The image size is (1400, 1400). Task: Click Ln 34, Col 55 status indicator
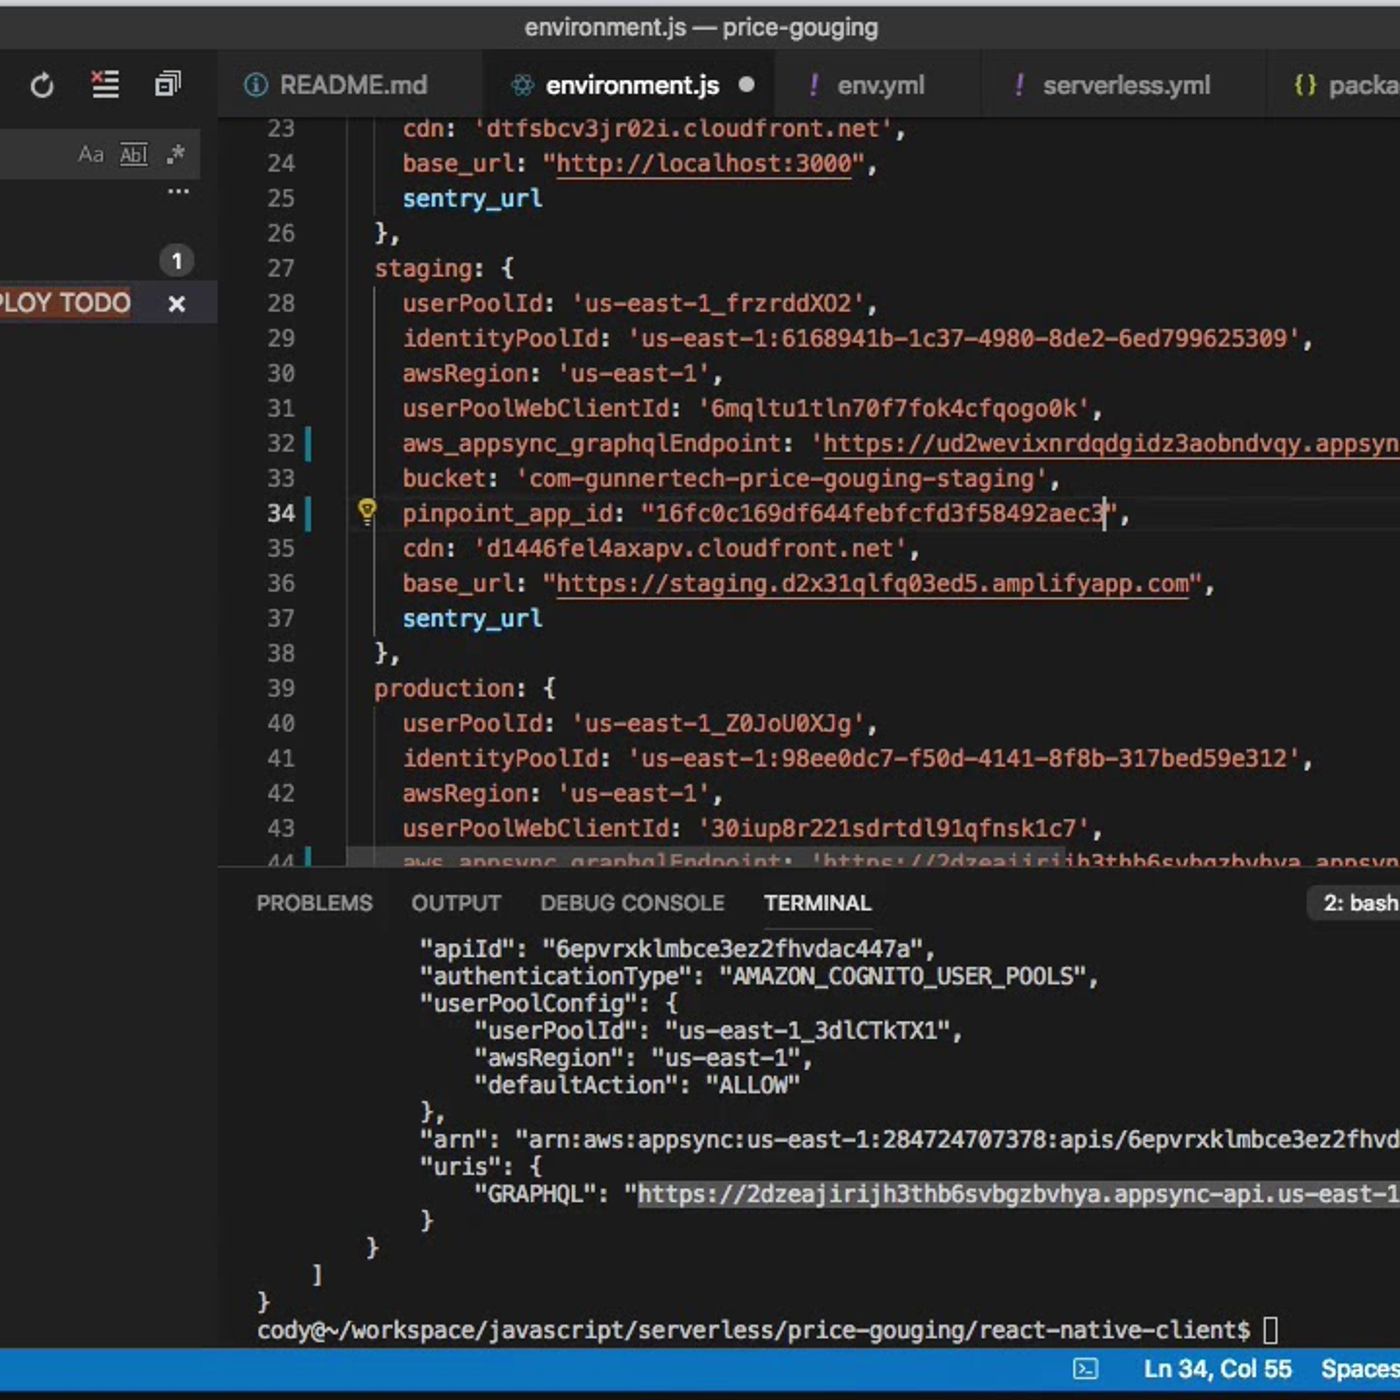[x=1217, y=1369]
